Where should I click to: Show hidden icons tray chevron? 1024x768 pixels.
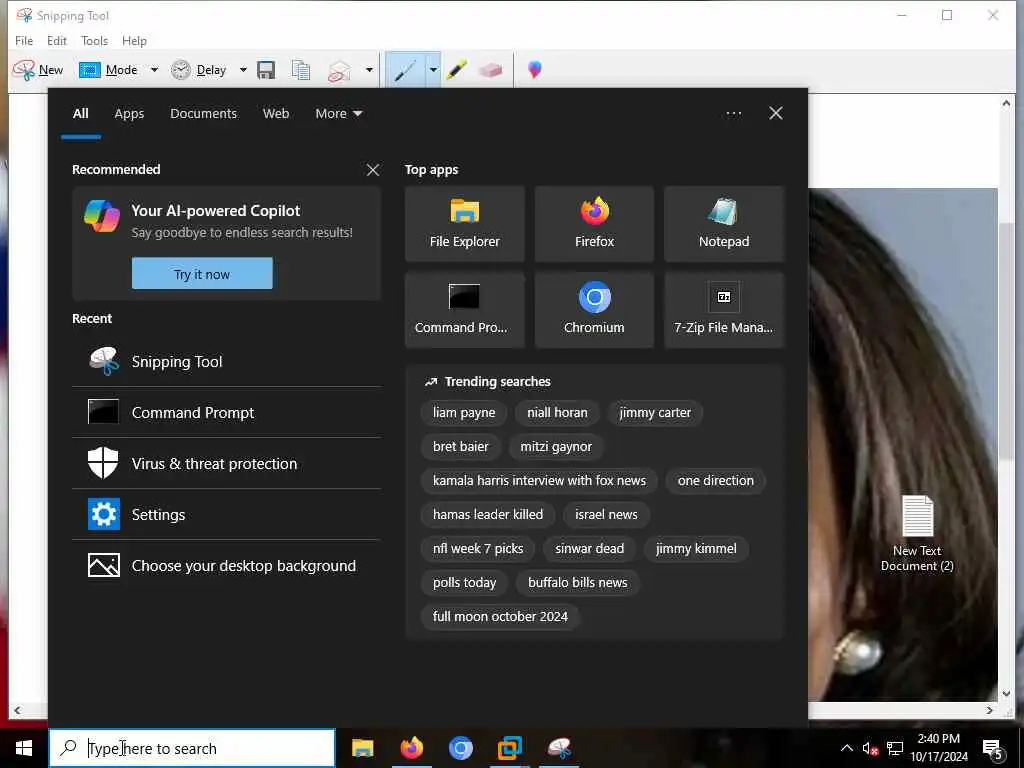pyautogui.click(x=846, y=748)
